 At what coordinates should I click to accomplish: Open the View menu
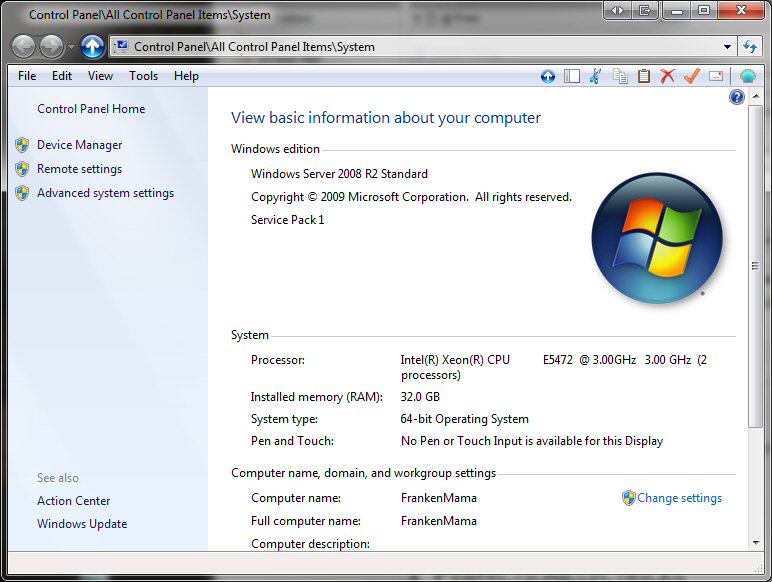(100, 76)
